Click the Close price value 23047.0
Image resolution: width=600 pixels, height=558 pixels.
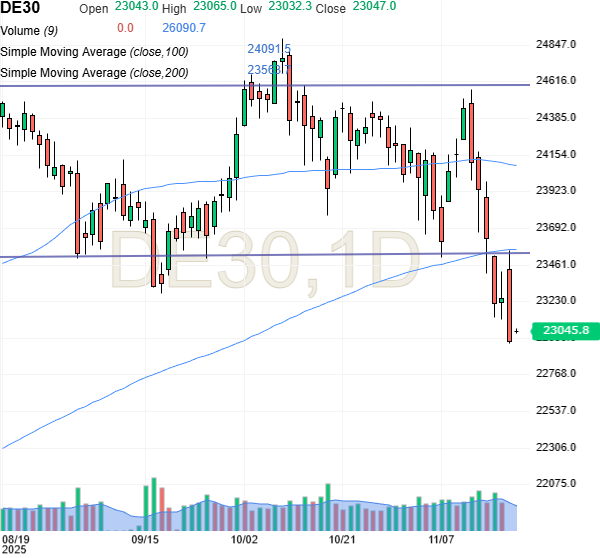[375, 6]
